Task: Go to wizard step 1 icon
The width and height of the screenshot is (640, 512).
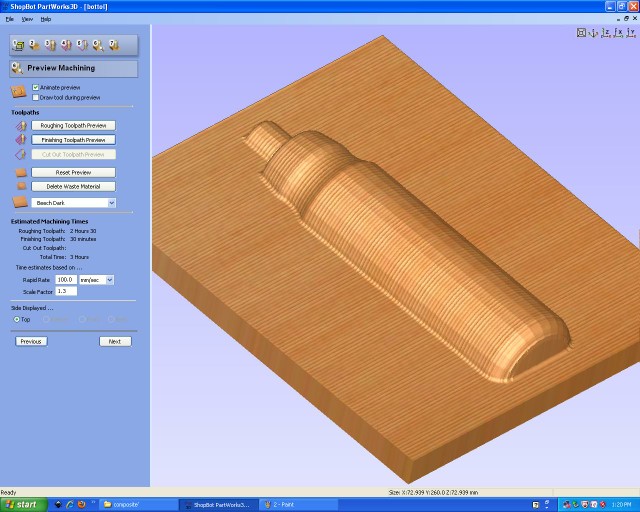Action: click(18, 45)
